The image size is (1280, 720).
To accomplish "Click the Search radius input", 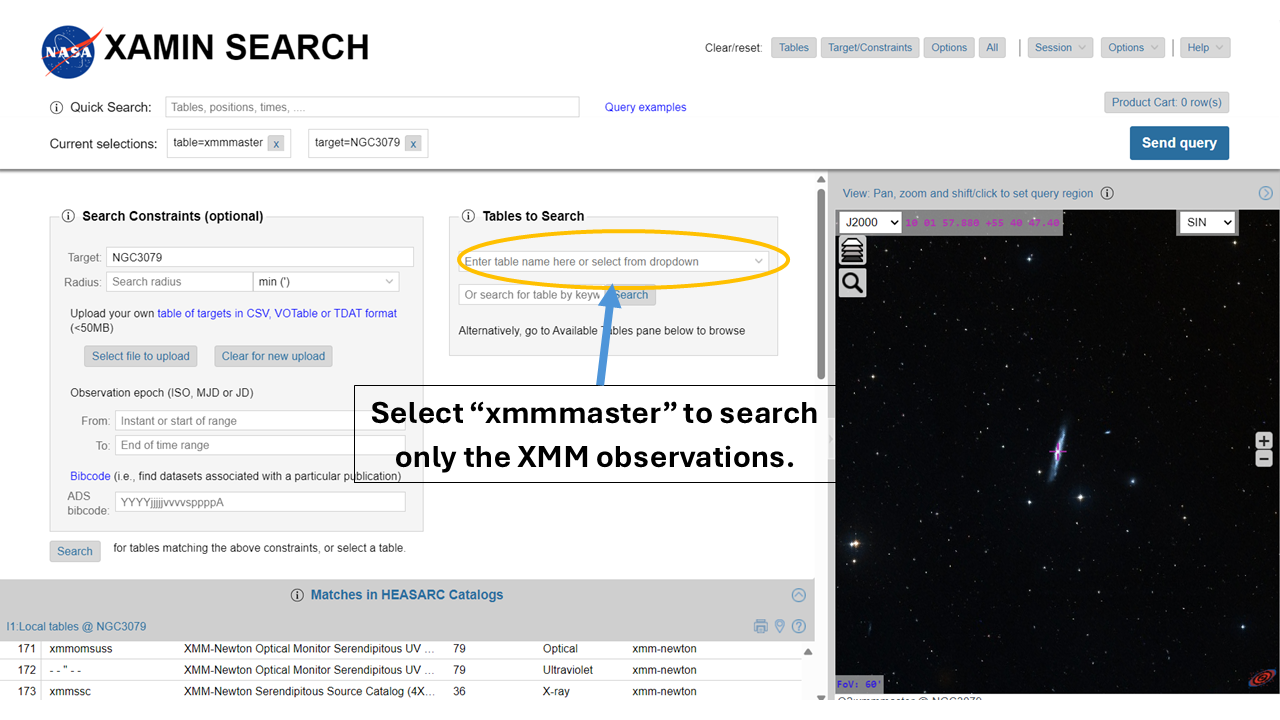I will [180, 282].
